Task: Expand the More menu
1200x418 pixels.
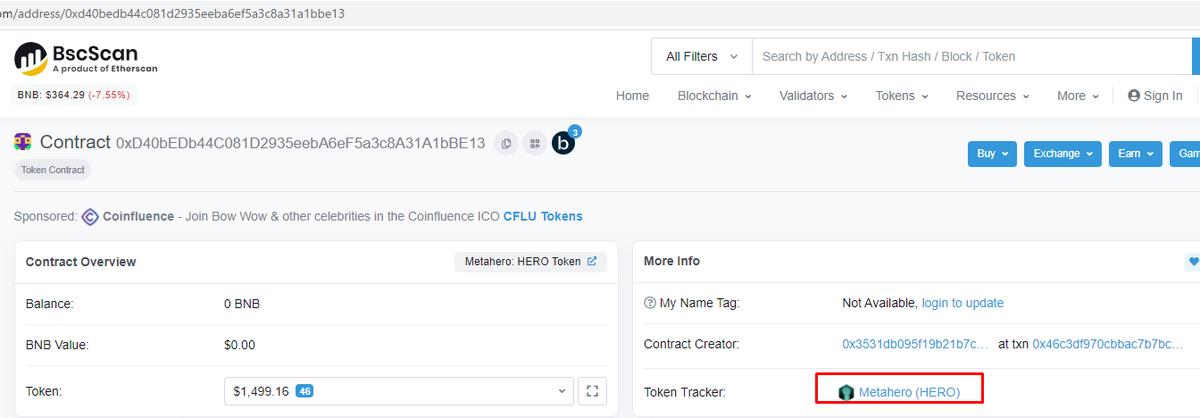Action: click(1078, 96)
